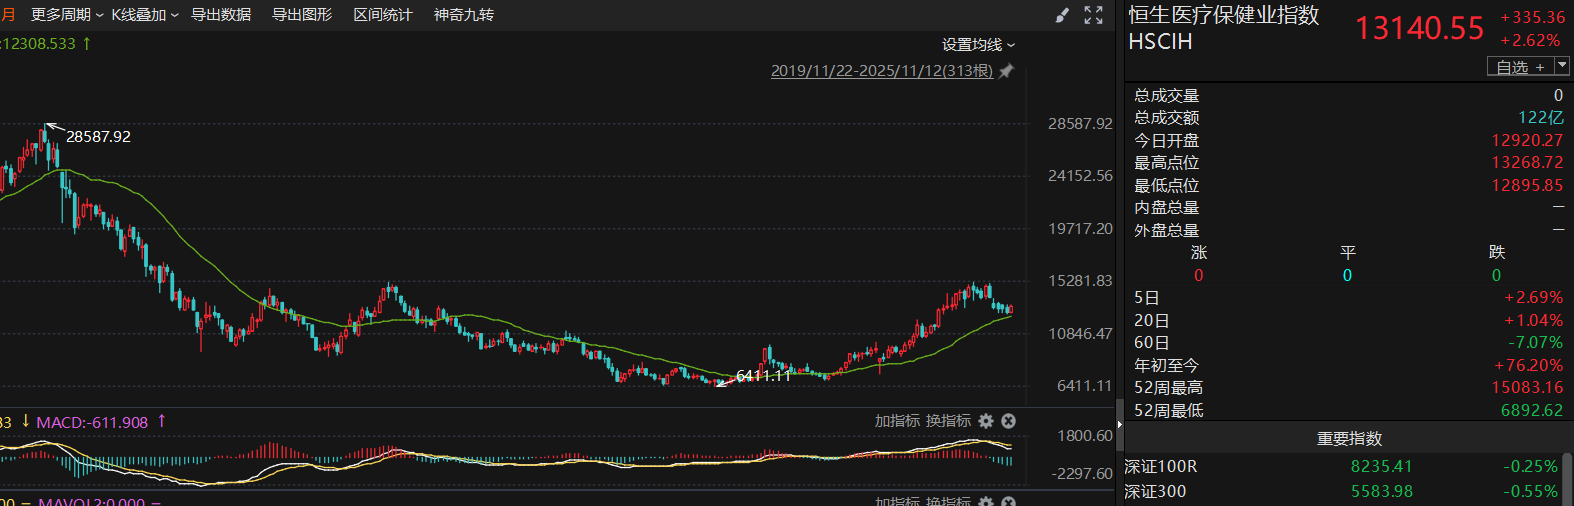Click 总成交额 value 122亿

pyautogui.click(x=1541, y=118)
